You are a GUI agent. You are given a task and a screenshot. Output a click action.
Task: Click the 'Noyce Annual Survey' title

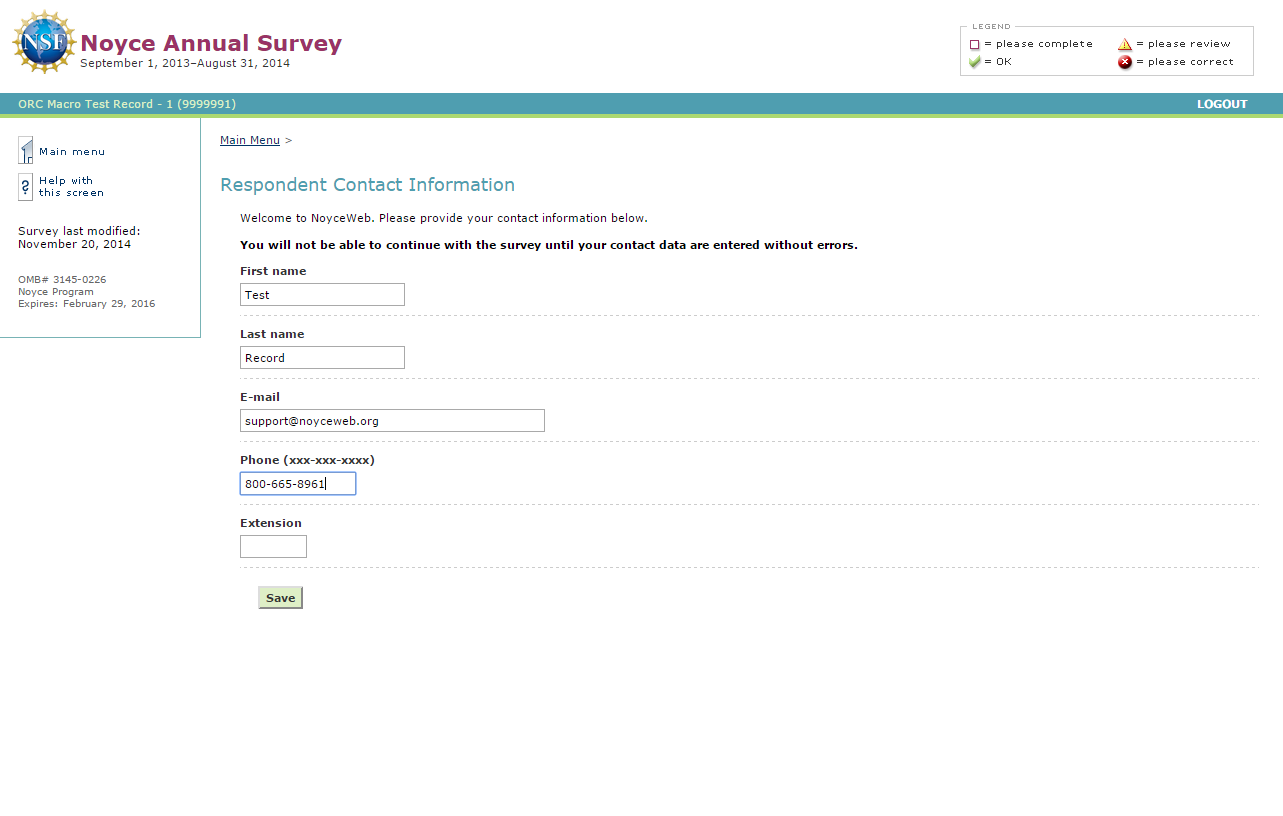pos(211,43)
